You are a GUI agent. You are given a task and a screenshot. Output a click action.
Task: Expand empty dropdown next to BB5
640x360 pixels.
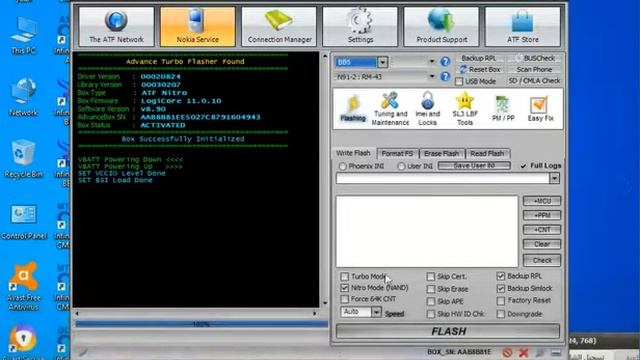432,62
